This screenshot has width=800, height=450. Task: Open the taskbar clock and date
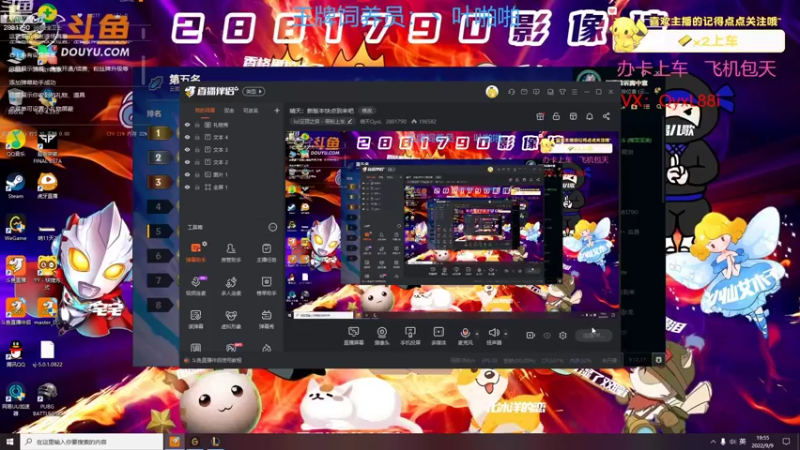[x=763, y=441]
